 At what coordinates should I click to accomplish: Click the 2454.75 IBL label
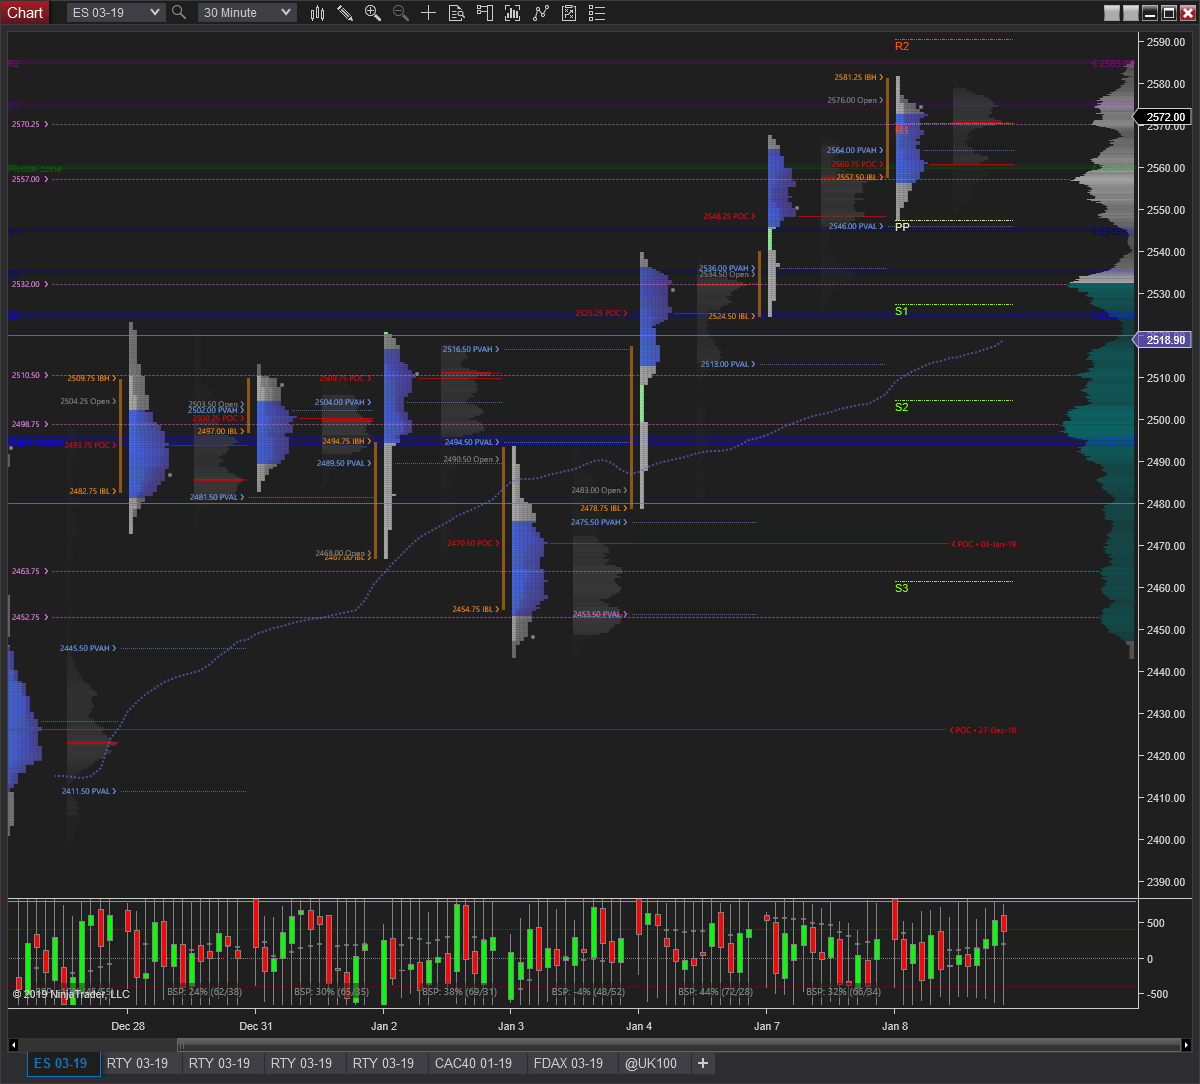point(476,609)
